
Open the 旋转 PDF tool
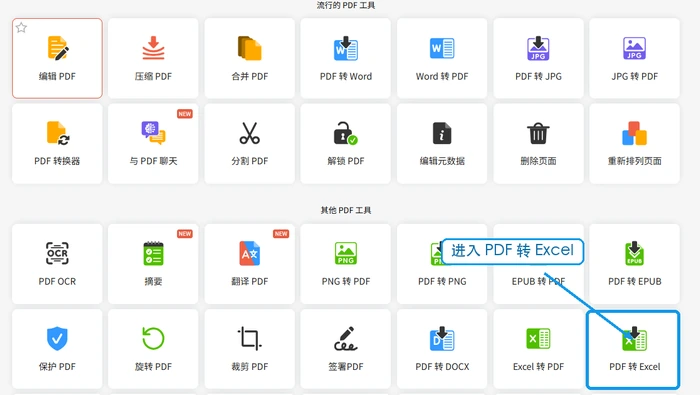tap(153, 349)
